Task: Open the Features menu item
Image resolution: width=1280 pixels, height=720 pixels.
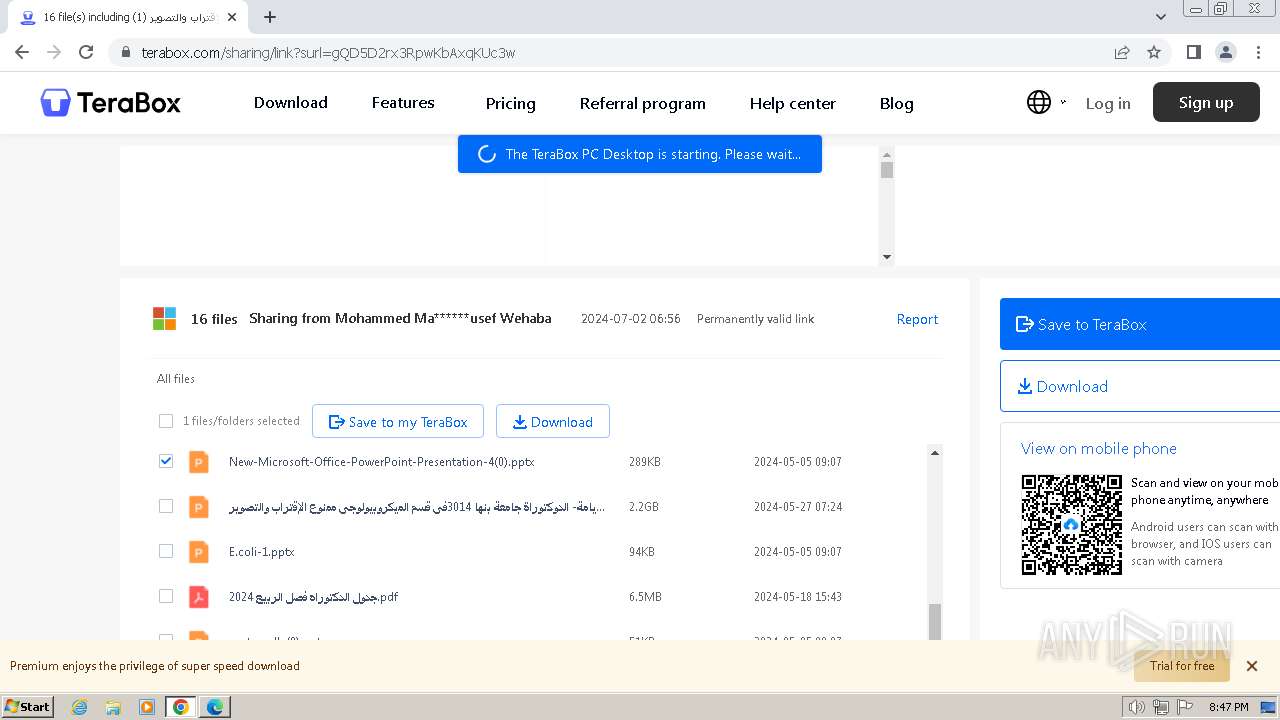Action: tap(403, 102)
